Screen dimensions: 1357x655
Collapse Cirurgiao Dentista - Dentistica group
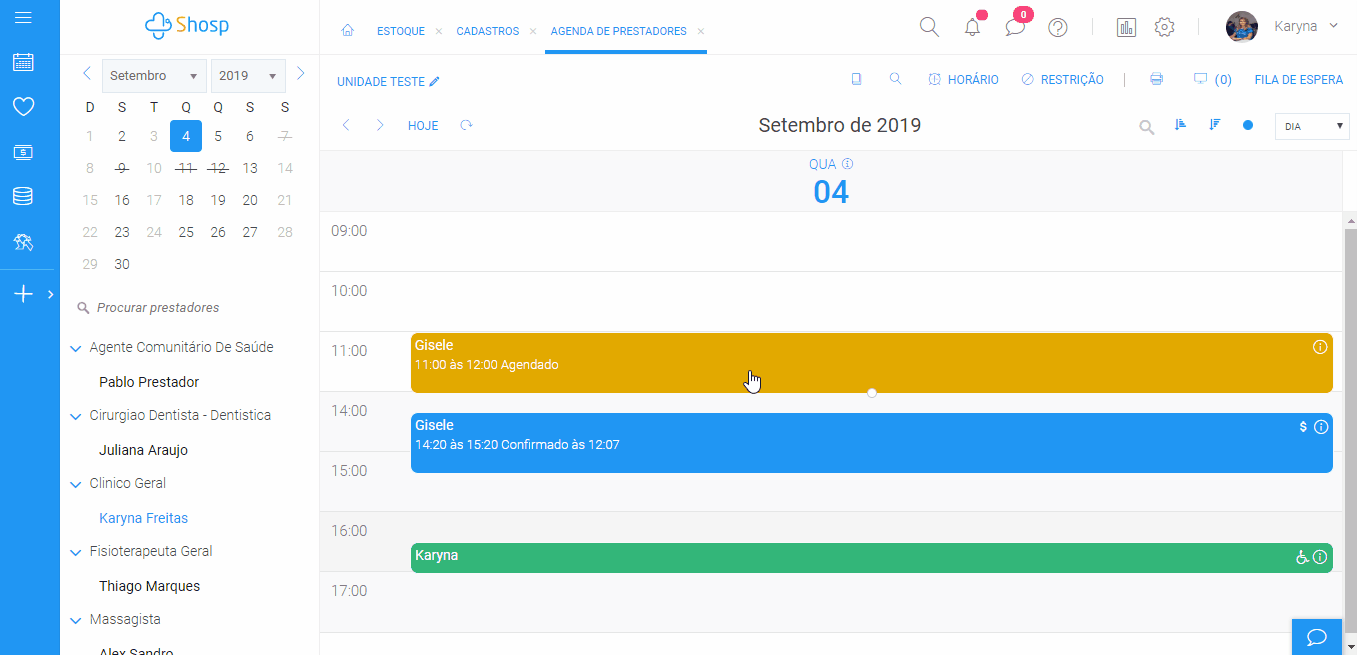pyautogui.click(x=75, y=416)
